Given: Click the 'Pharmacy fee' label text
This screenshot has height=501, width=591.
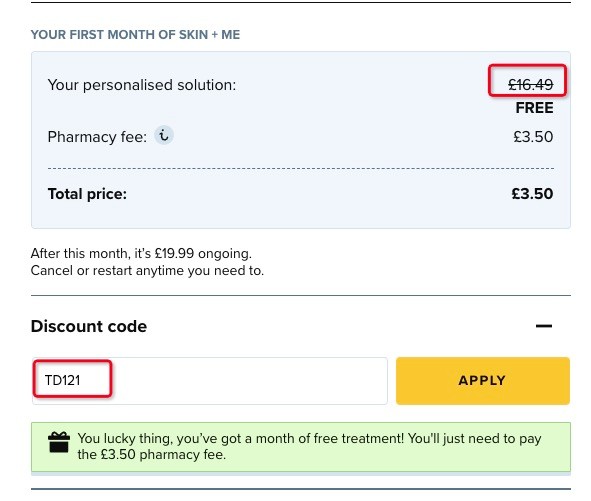Looking at the screenshot, I should pos(97,137).
